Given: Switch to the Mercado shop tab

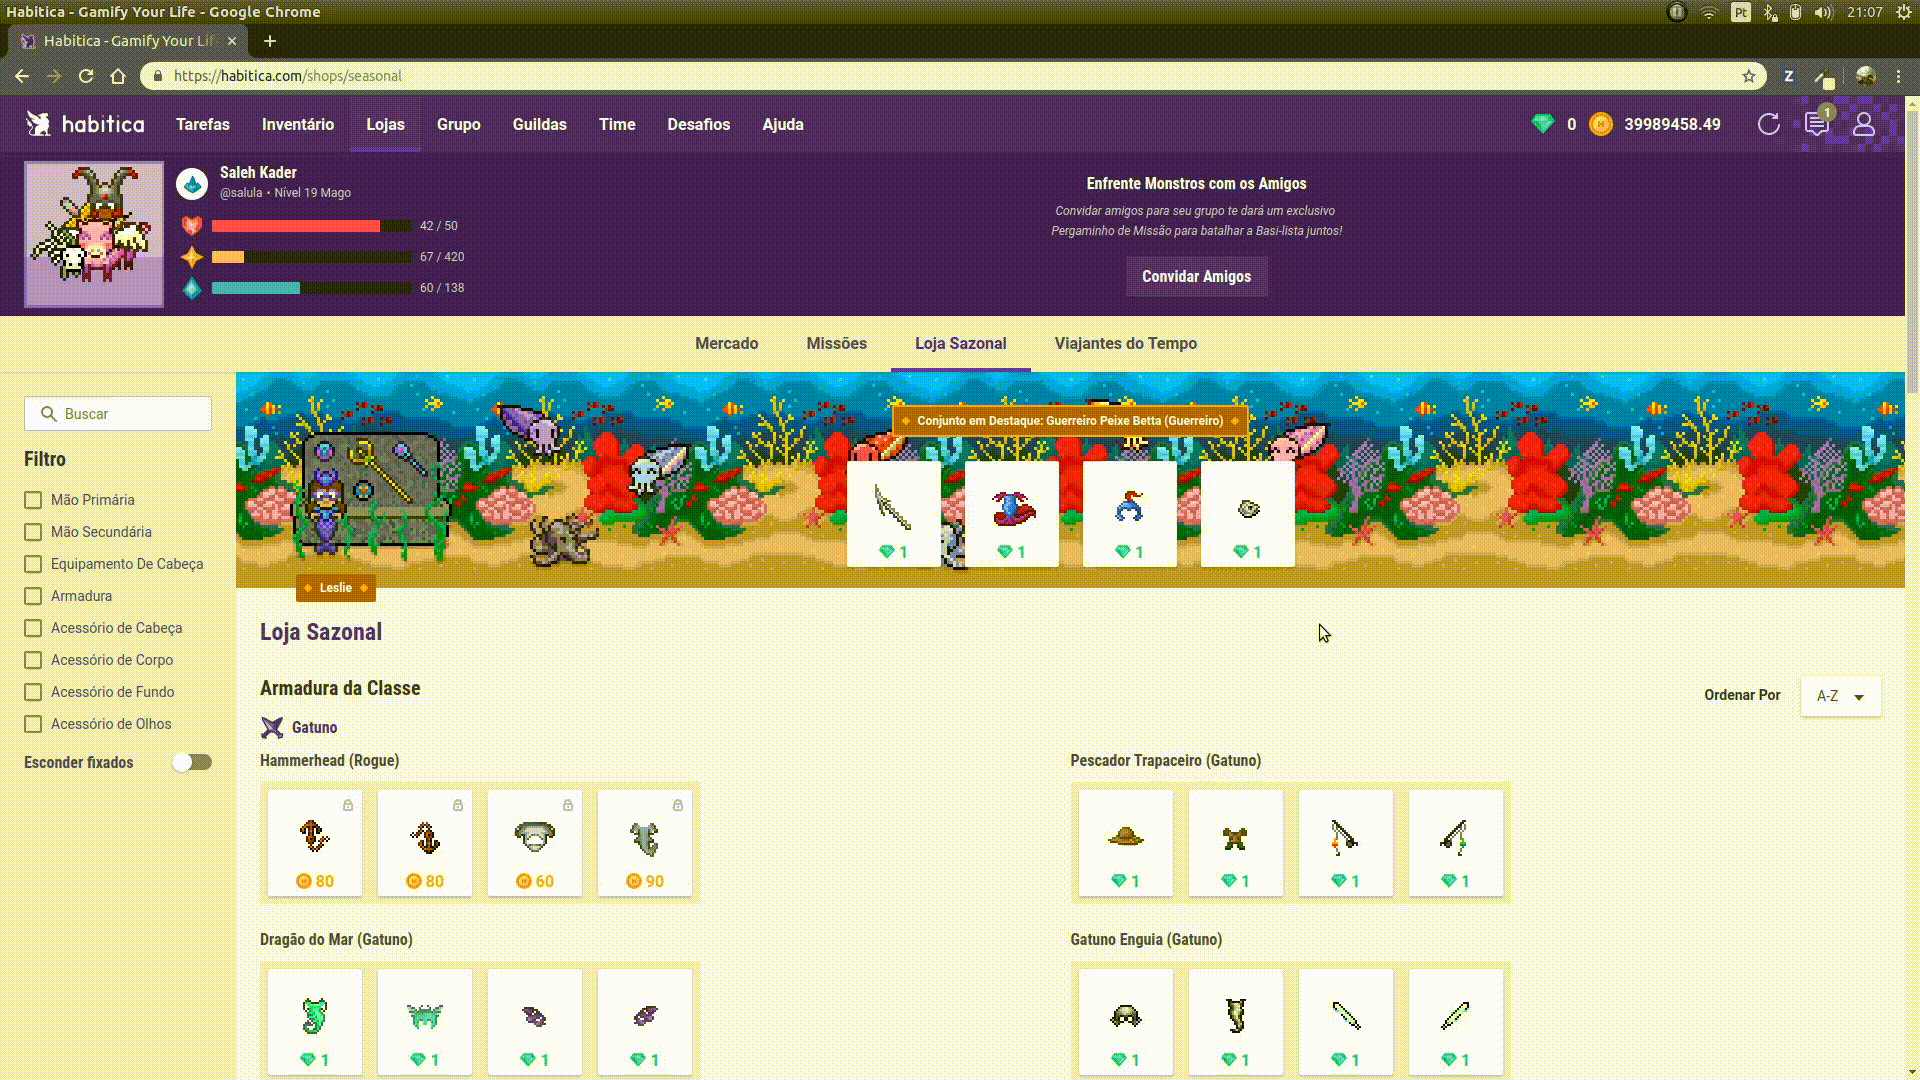Looking at the screenshot, I should point(727,343).
